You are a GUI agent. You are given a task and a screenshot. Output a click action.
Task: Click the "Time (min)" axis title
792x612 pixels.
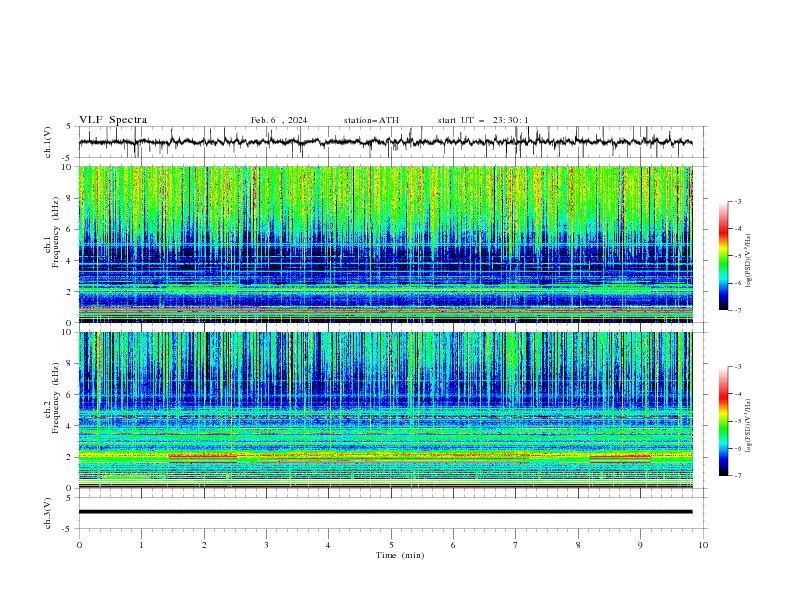pyautogui.click(x=400, y=555)
